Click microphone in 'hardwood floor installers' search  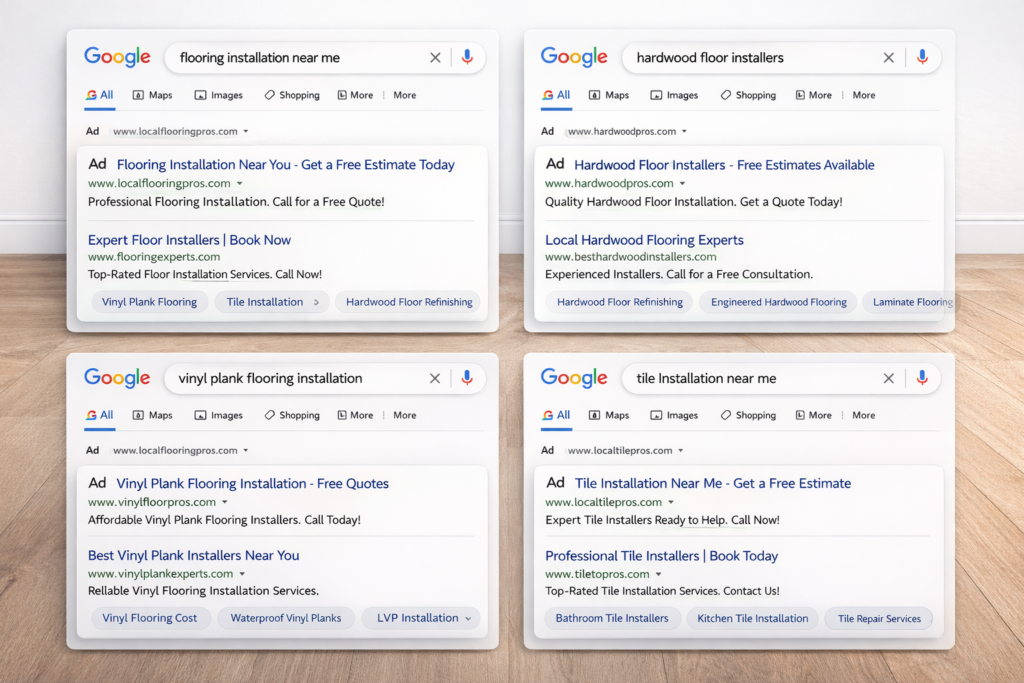pyautogui.click(x=922, y=57)
